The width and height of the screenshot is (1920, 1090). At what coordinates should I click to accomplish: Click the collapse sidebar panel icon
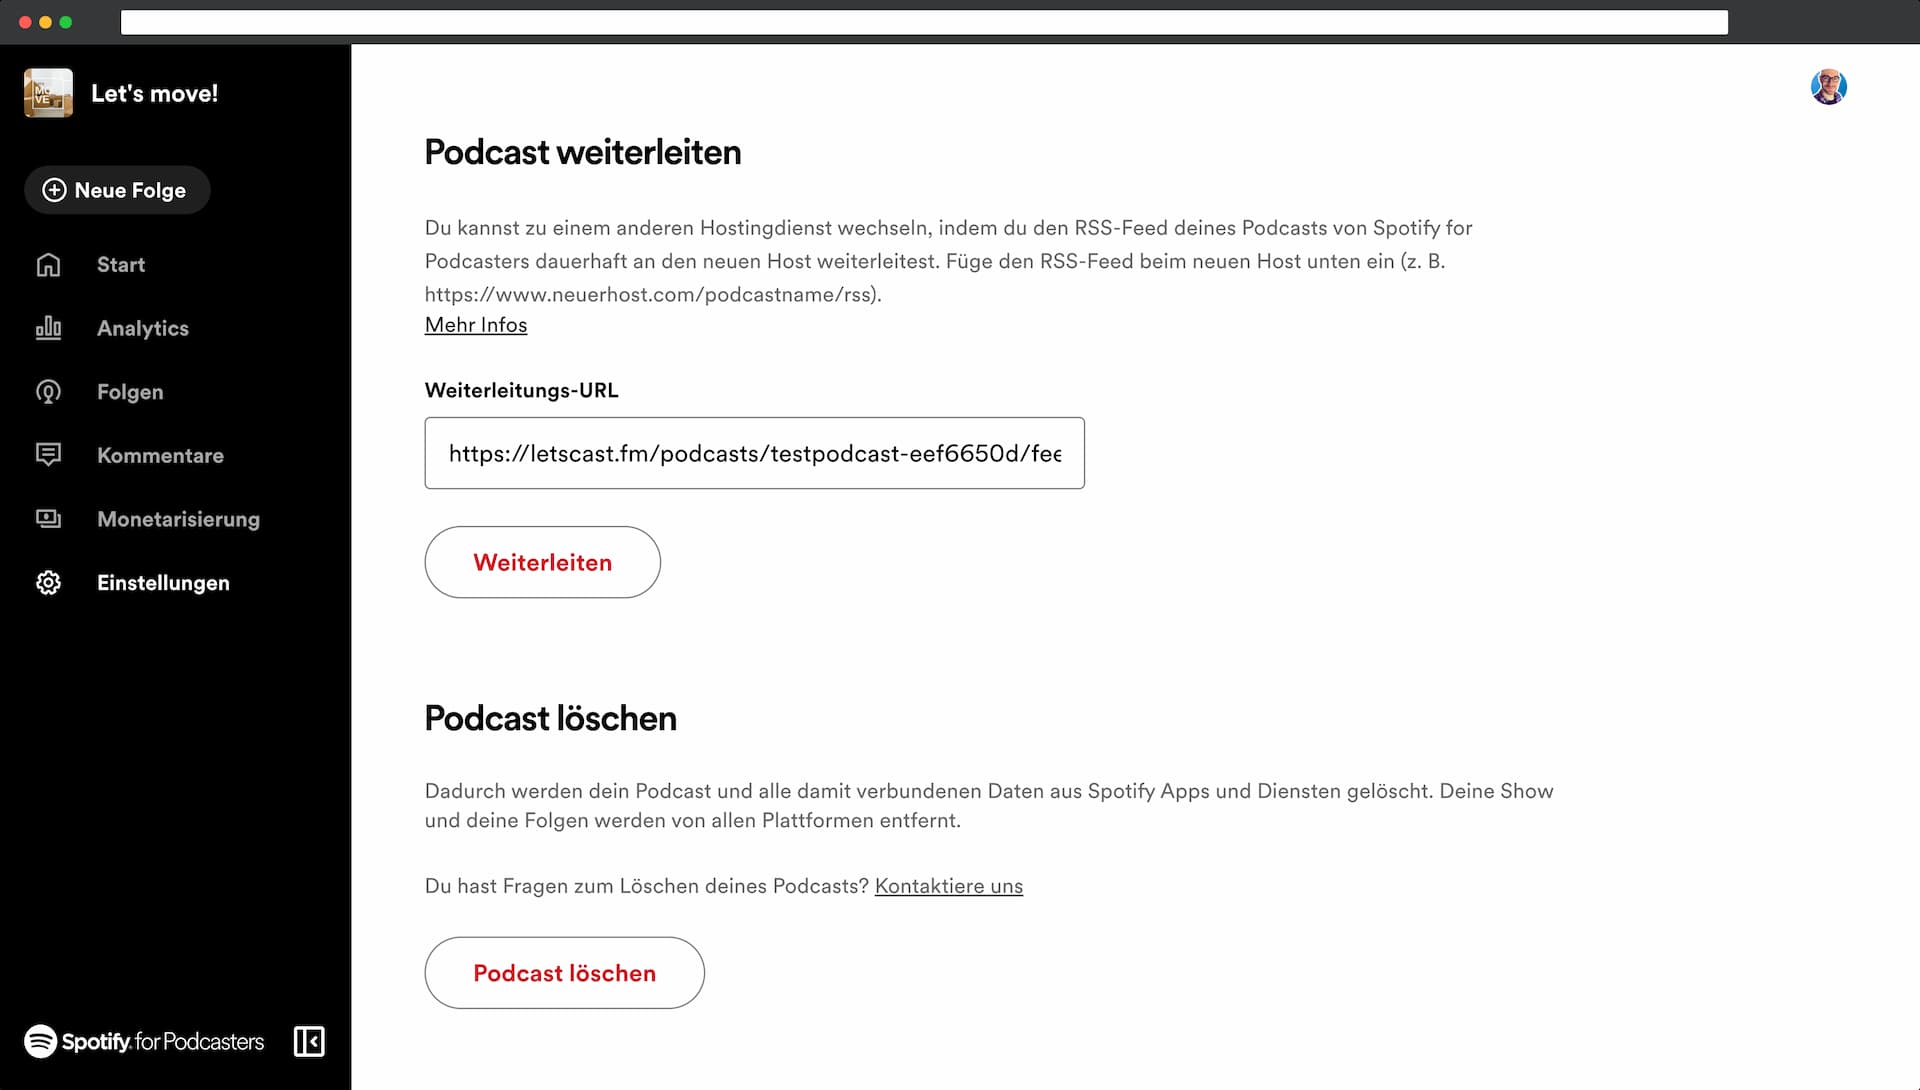tap(307, 1041)
